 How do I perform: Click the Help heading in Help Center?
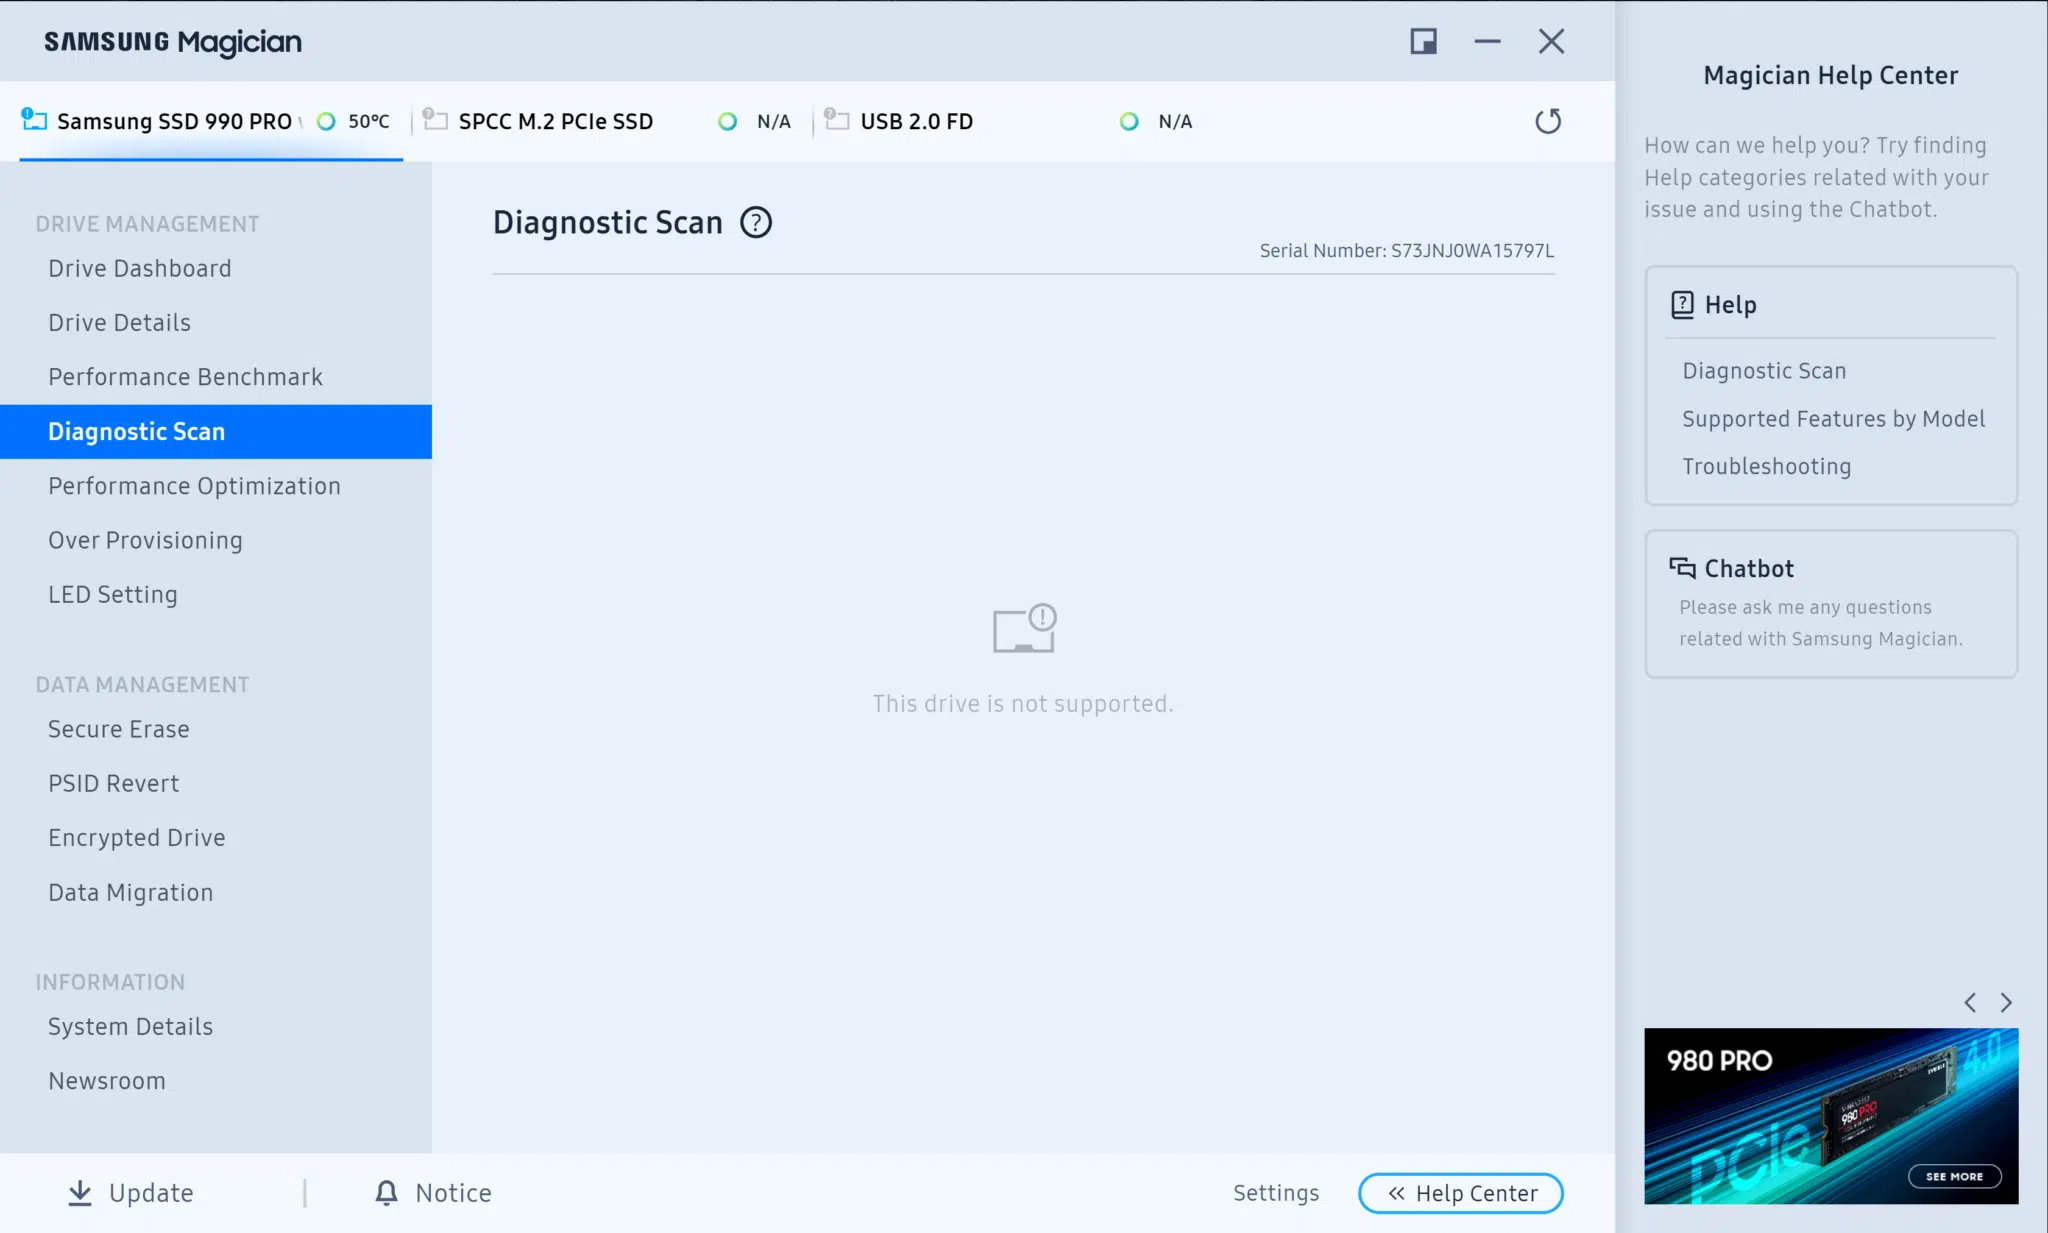(x=1730, y=304)
